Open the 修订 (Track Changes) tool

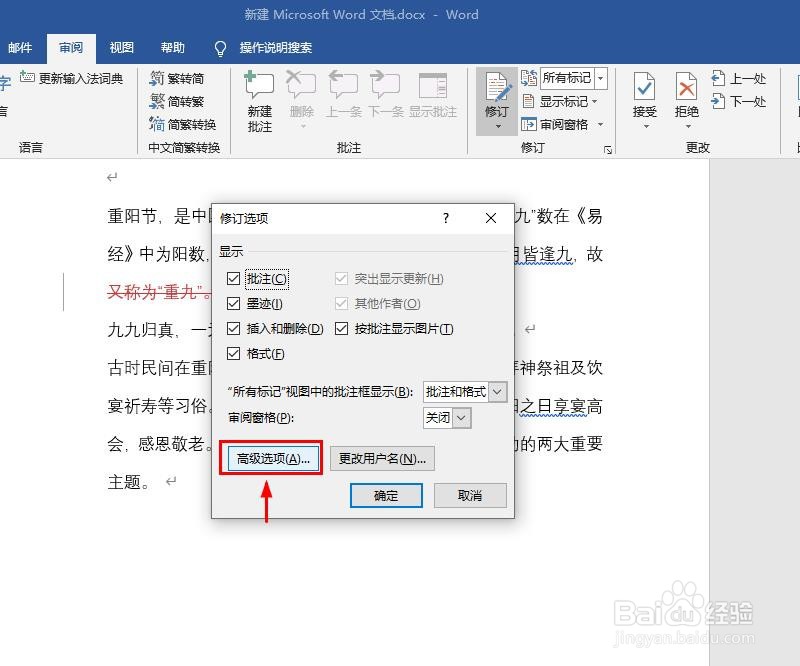(497, 90)
